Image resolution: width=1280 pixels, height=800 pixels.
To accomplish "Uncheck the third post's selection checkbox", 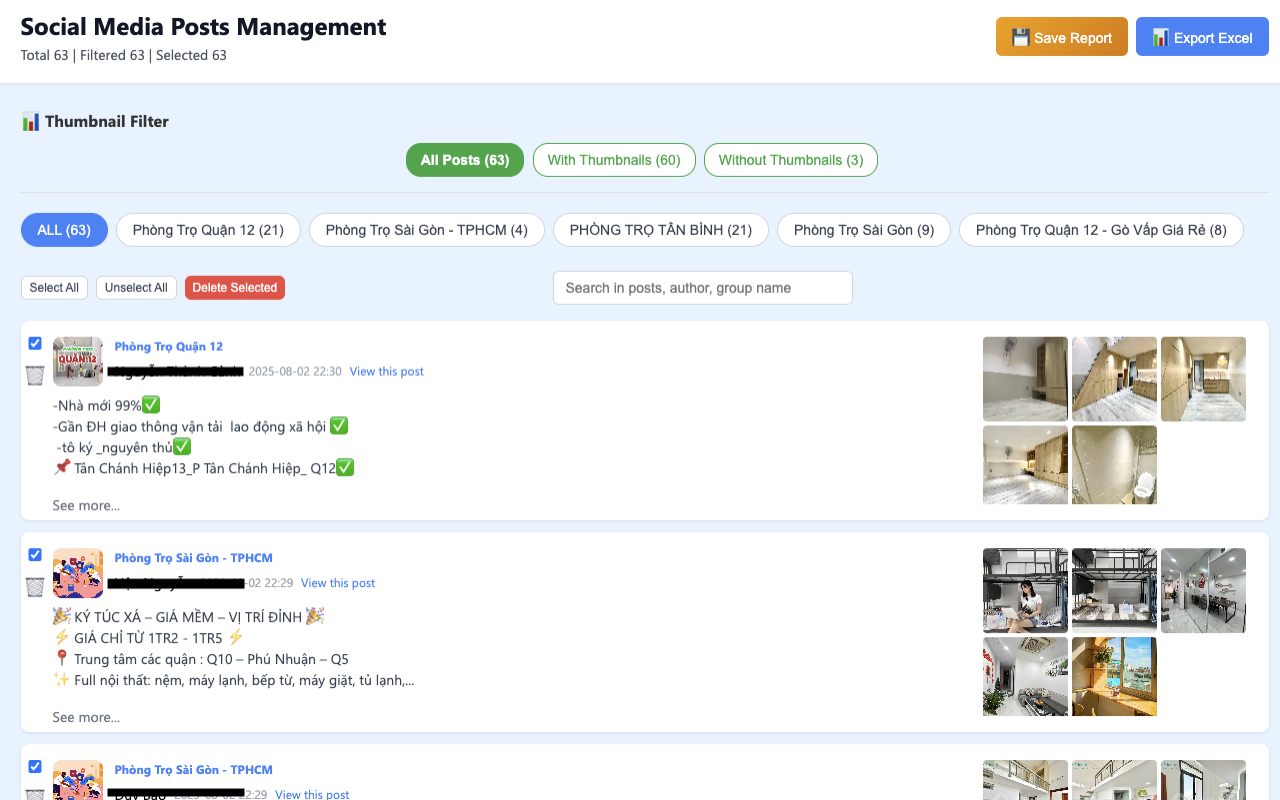I will [35, 766].
